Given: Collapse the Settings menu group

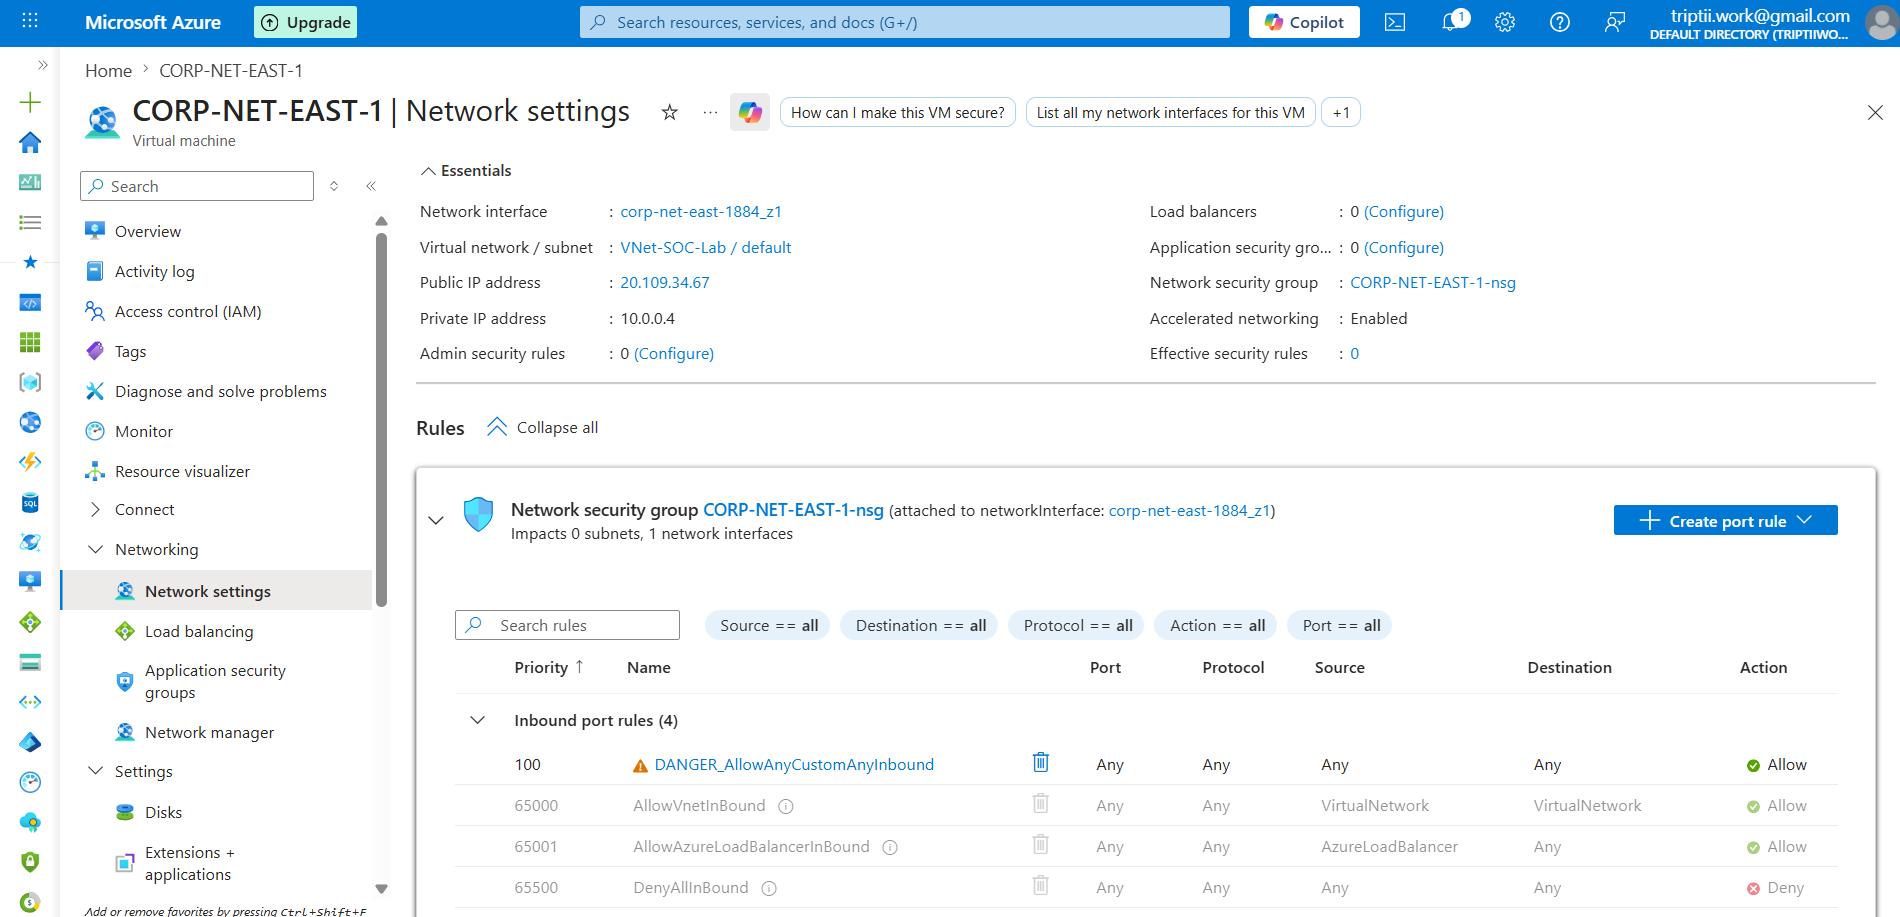Looking at the screenshot, I should coord(96,771).
